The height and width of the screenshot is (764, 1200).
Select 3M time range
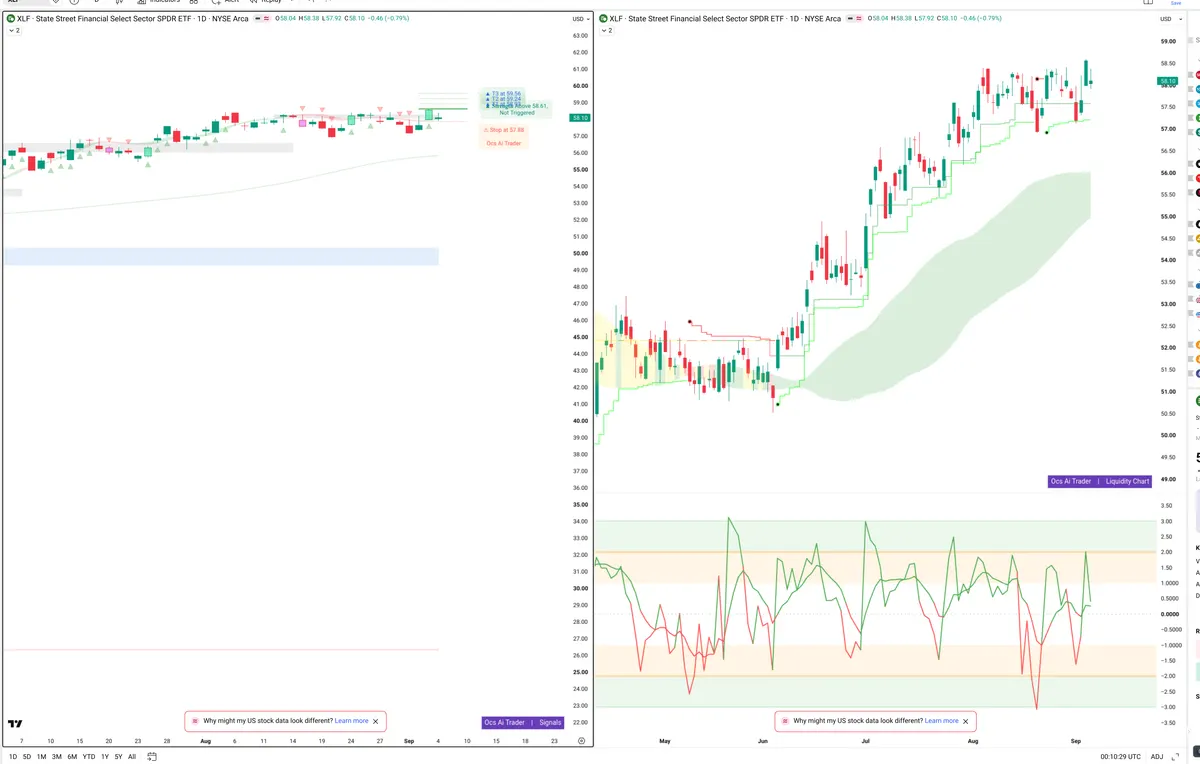click(57, 756)
